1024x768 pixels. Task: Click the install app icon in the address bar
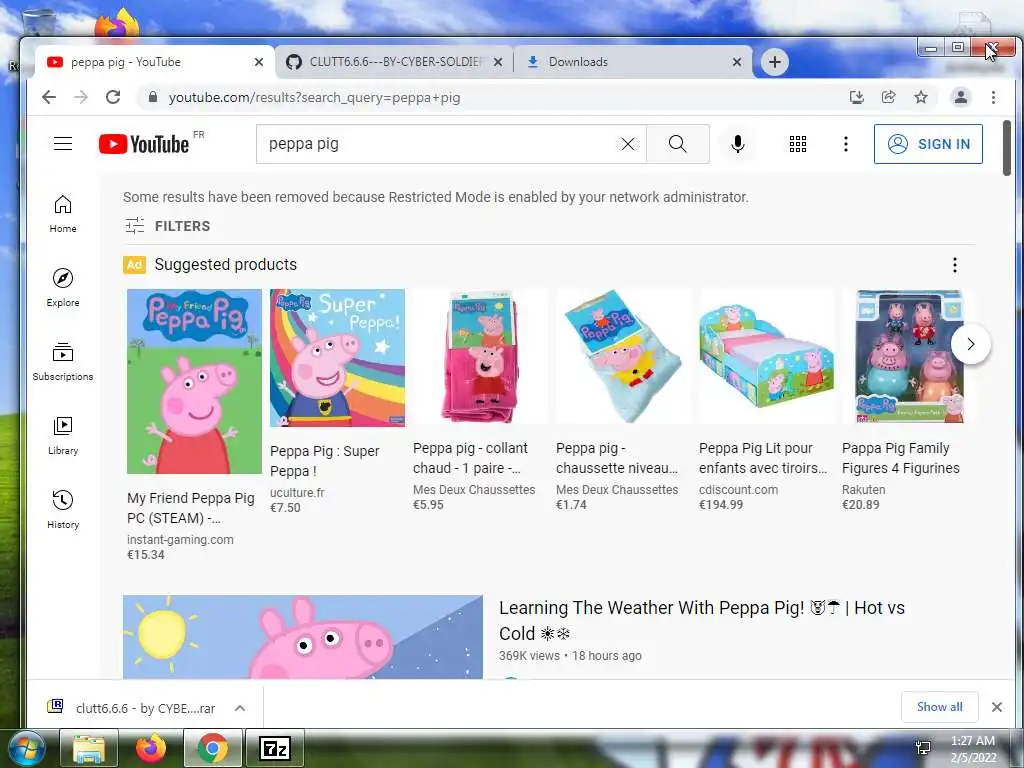(x=856, y=97)
